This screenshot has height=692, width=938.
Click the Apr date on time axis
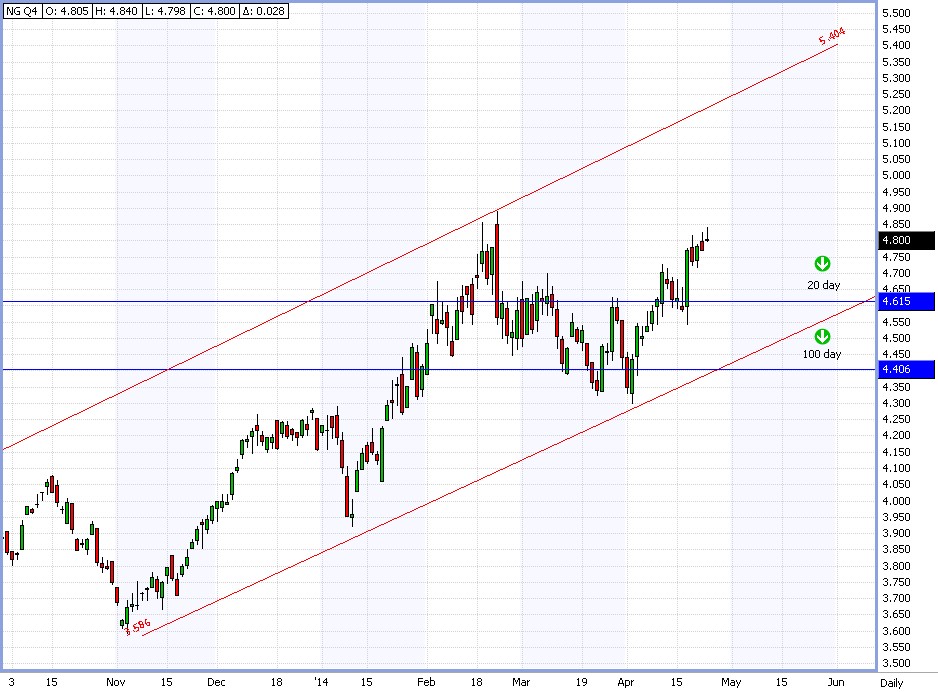pos(626,682)
